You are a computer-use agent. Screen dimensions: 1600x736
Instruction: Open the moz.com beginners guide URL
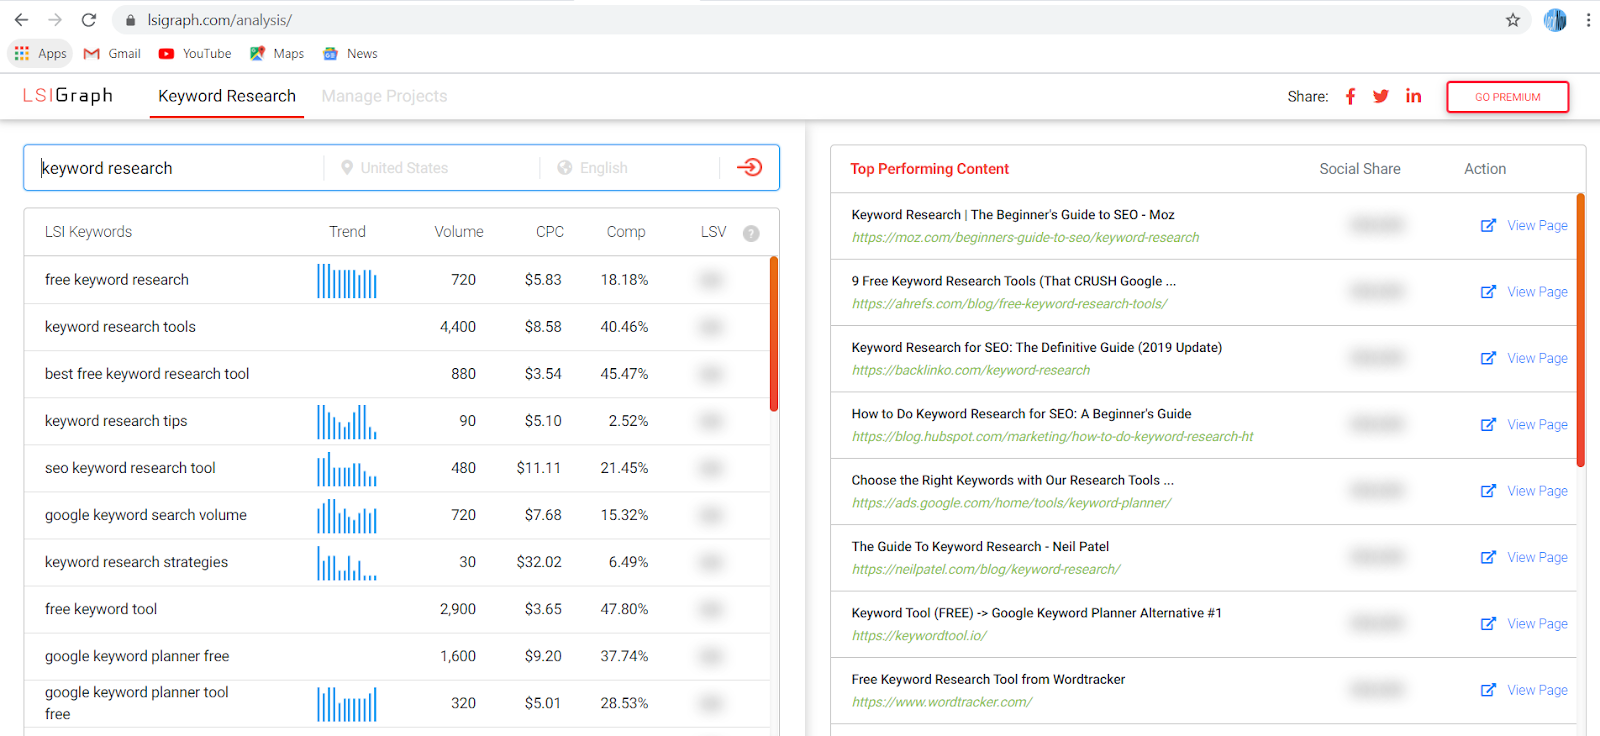click(1025, 237)
